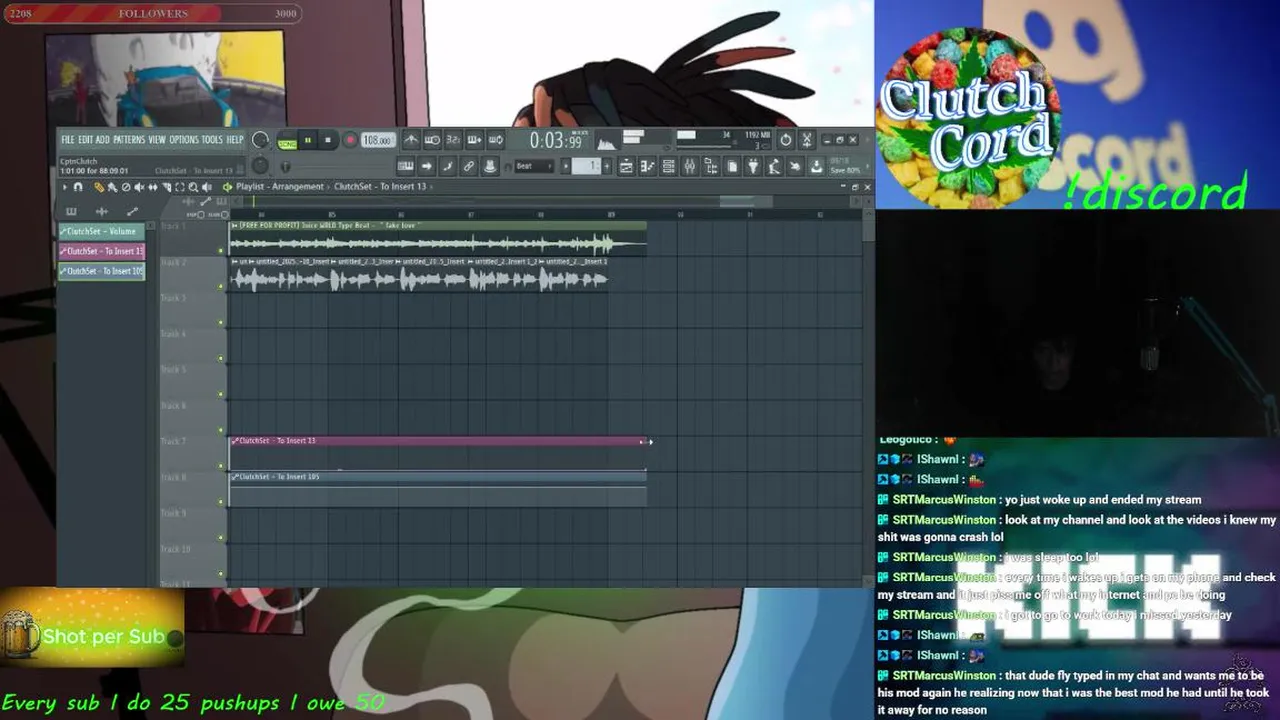The width and height of the screenshot is (1280, 720).
Task: Toggle the metronome icon
Action: 411,140
